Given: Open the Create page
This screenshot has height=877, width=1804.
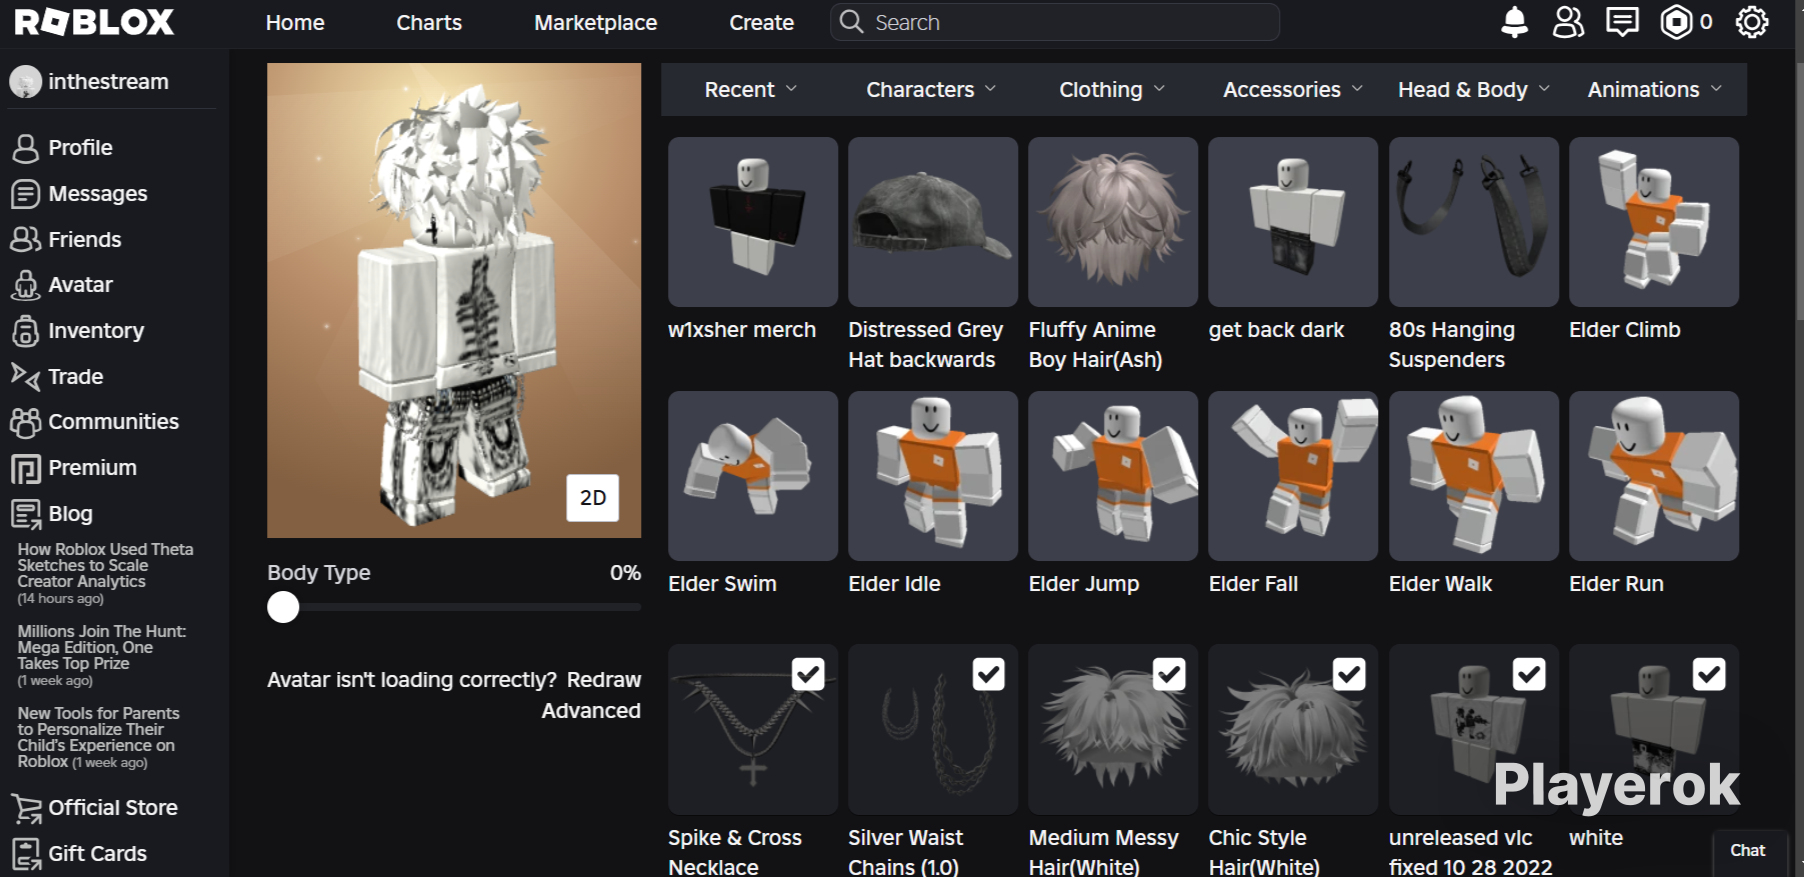Looking at the screenshot, I should click(x=762, y=22).
